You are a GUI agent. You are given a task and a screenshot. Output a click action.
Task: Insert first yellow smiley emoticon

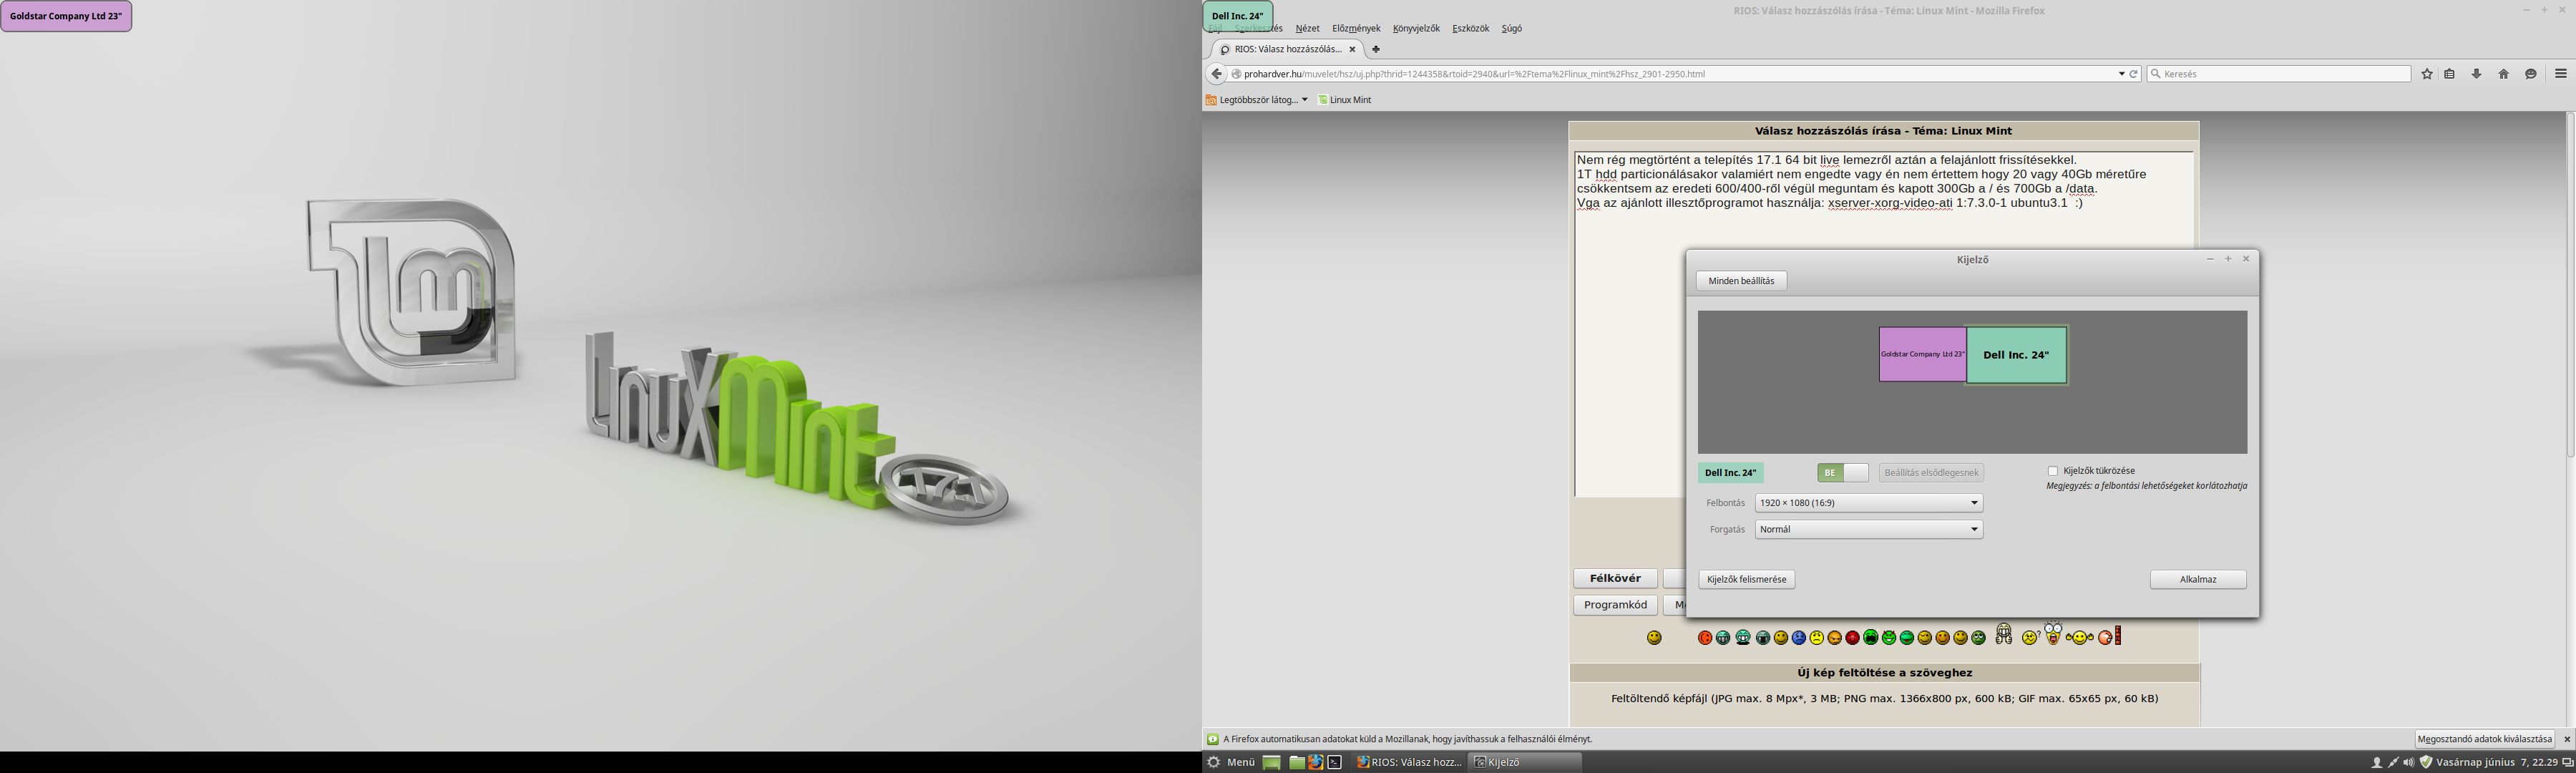[x=1655, y=638]
